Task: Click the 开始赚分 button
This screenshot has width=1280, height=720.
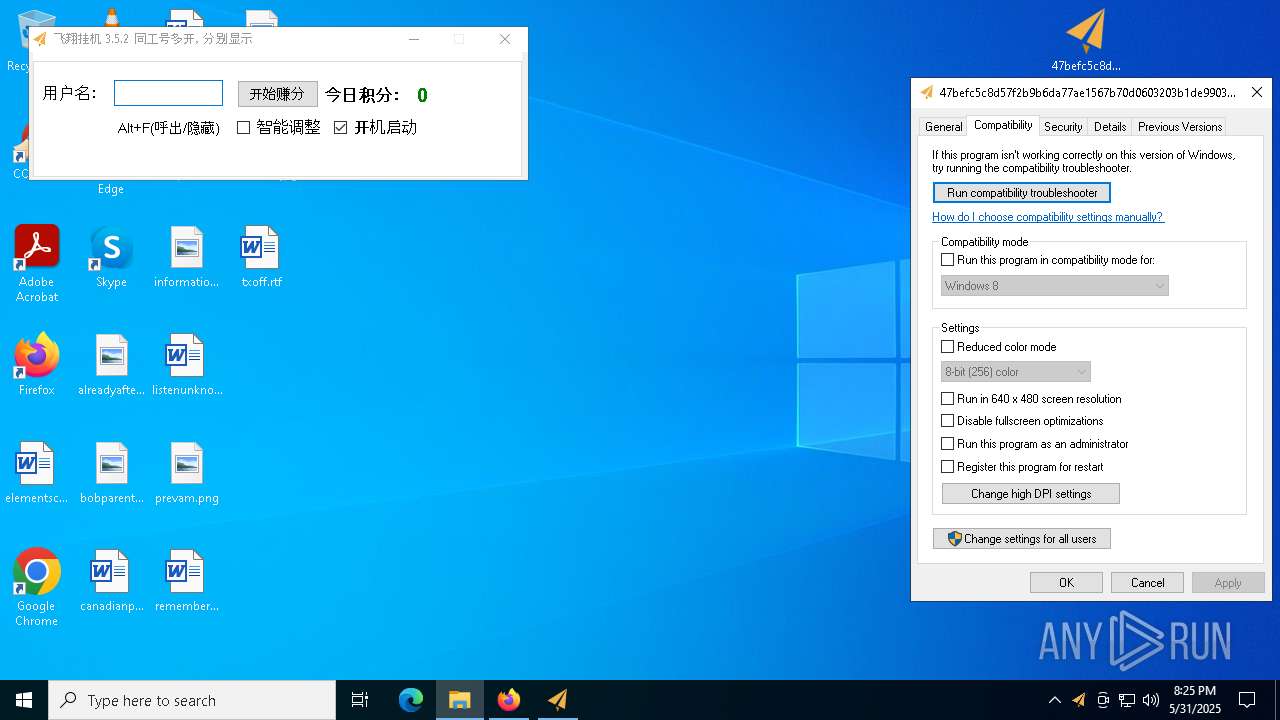Action: click(277, 94)
